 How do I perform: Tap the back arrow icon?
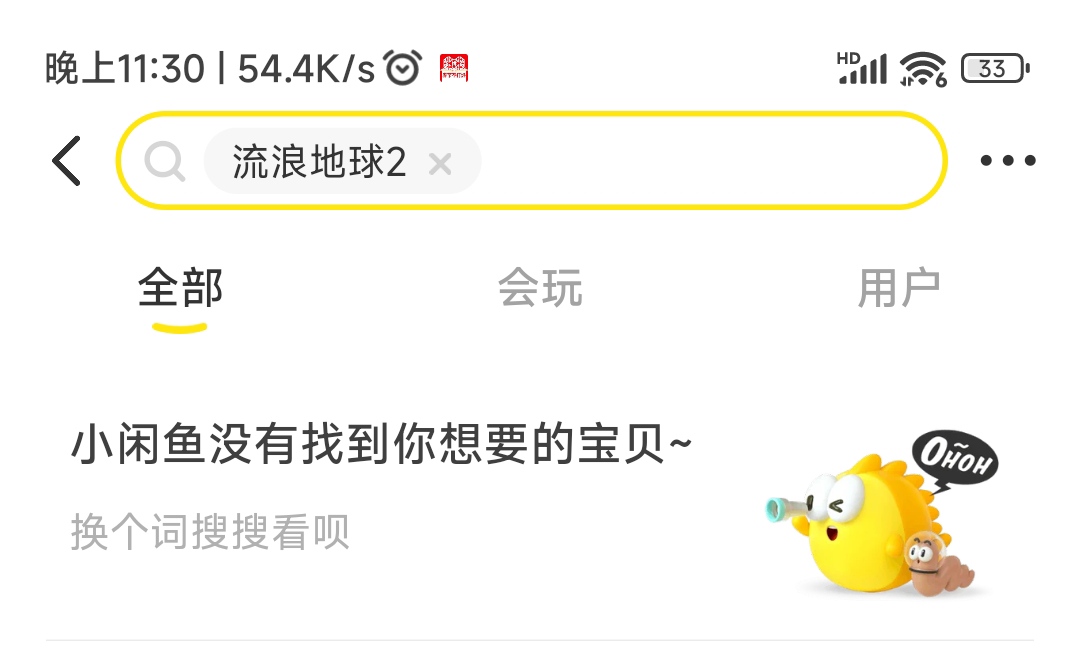67,161
